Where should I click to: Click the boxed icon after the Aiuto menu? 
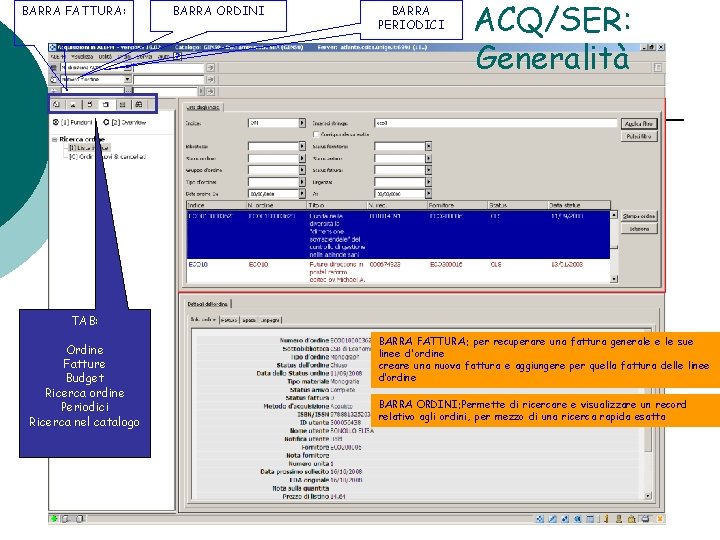point(177,56)
